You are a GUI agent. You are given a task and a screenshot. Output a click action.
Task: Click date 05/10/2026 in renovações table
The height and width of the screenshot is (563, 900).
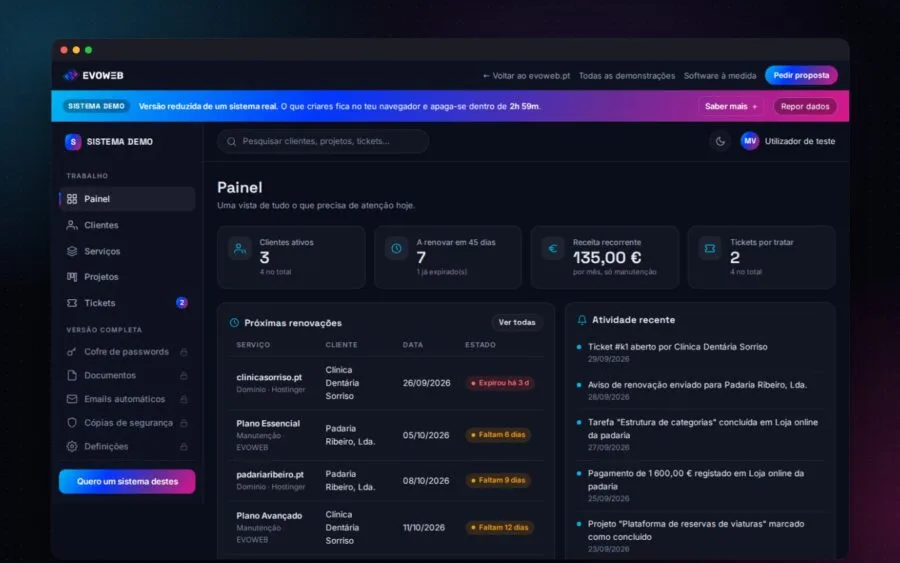426,435
